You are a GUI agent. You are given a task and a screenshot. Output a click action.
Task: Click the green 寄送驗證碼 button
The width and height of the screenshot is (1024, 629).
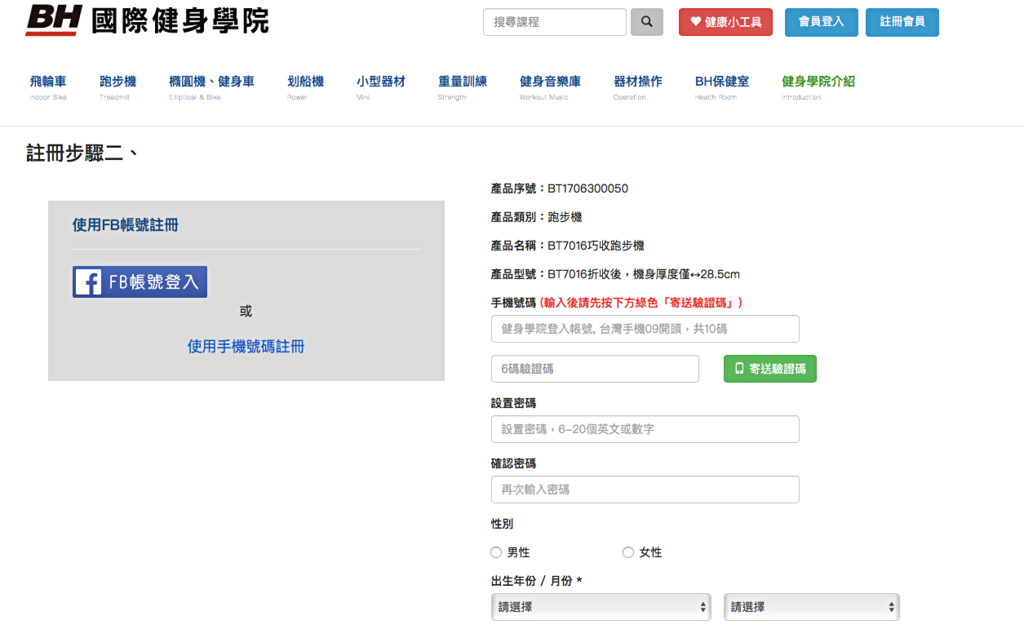pyautogui.click(x=770, y=369)
